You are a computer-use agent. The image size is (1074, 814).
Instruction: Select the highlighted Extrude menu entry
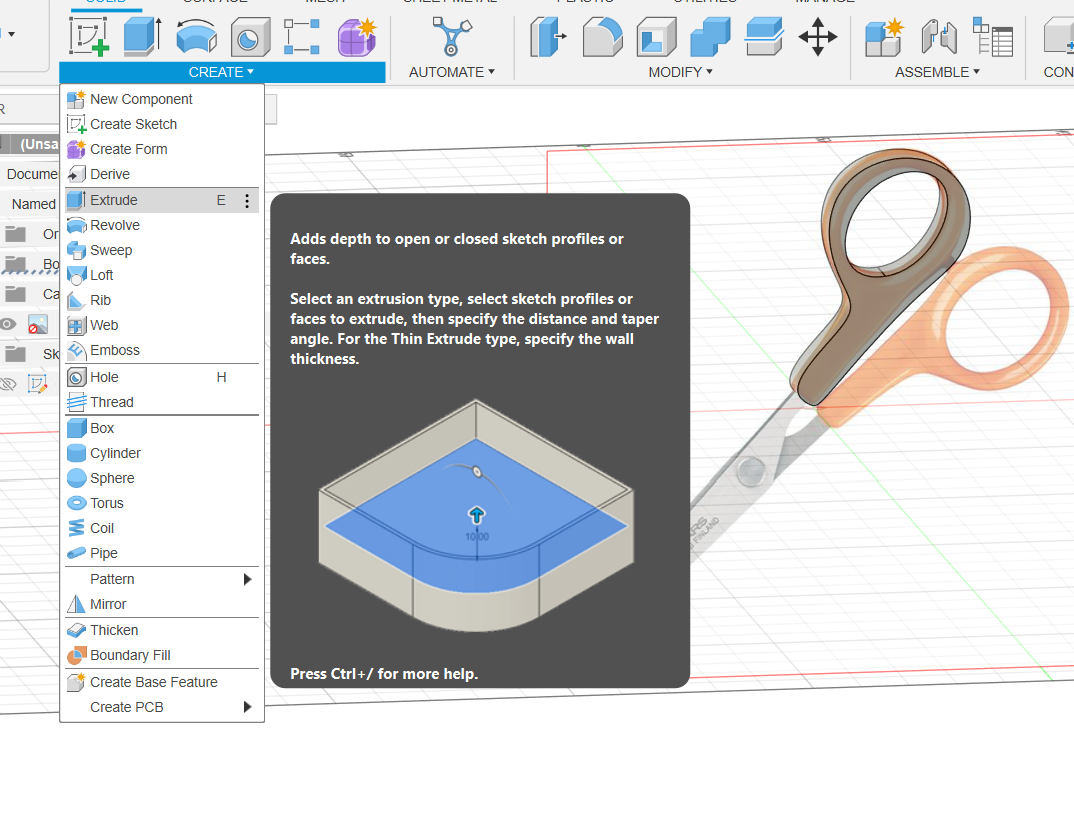(162, 200)
